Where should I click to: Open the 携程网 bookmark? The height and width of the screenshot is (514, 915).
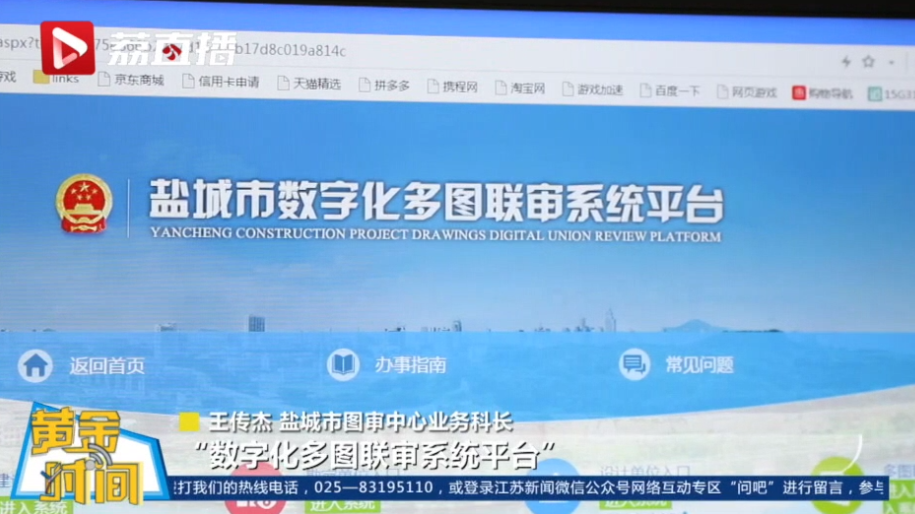pos(453,87)
